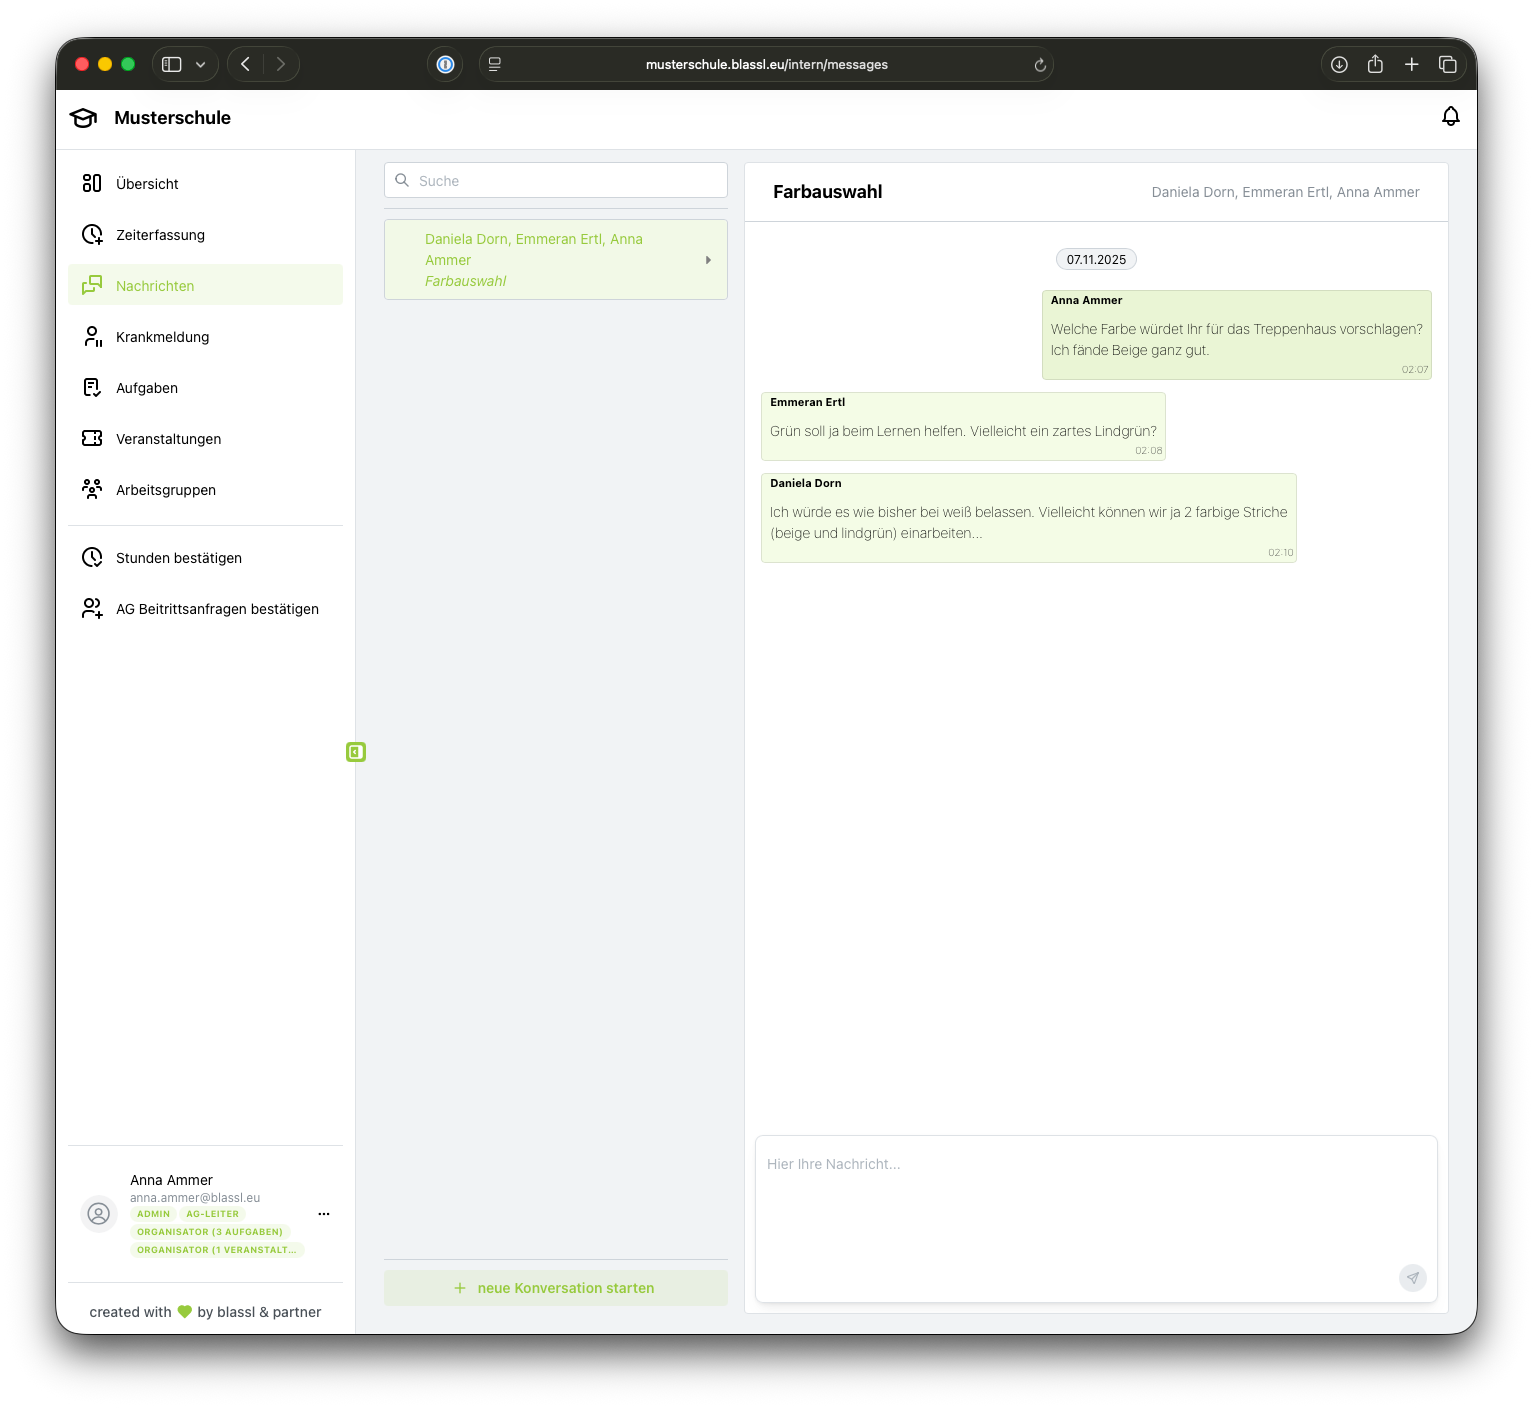Click 'neue Konversation starten' button
This screenshot has width=1533, height=1408.
(555, 1288)
